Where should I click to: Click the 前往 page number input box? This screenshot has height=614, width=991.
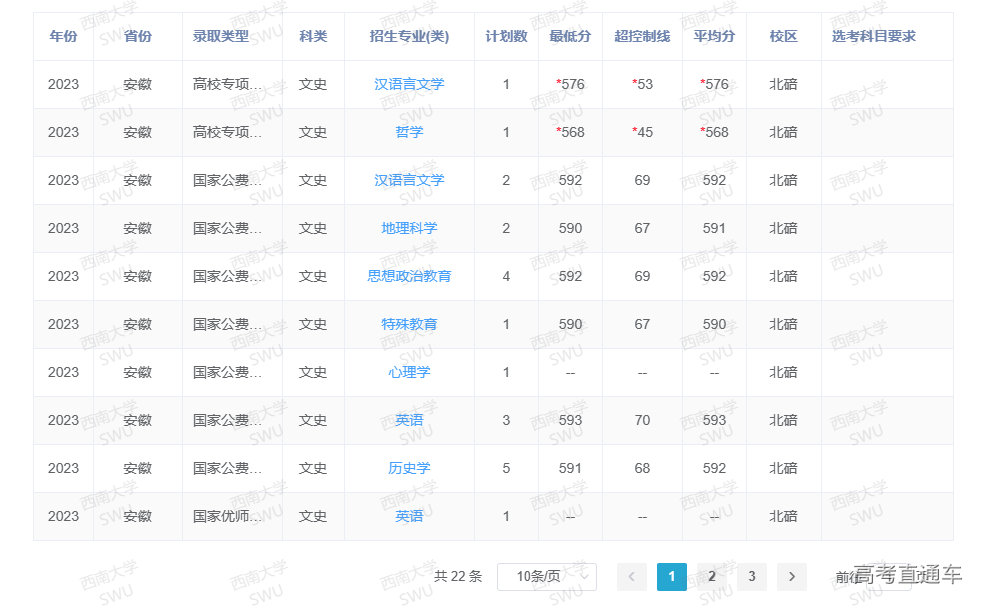click(890, 577)
